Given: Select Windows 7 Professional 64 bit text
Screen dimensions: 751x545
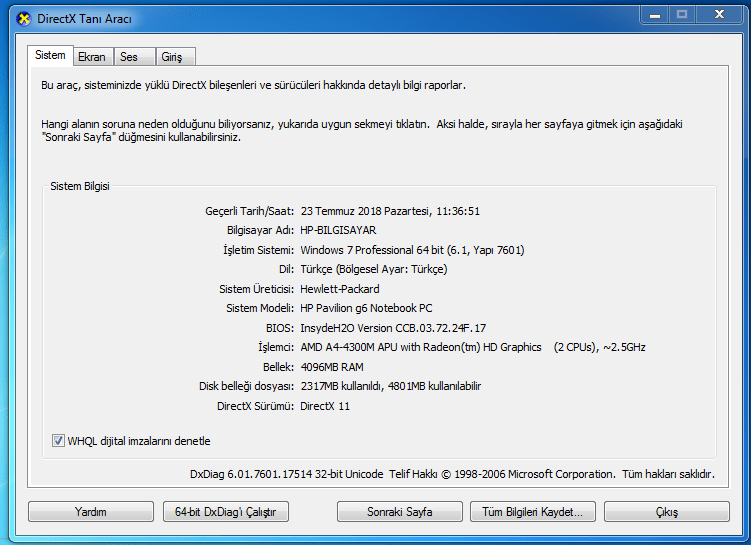Looking at the screenshot, I should [x=372, y=250].
